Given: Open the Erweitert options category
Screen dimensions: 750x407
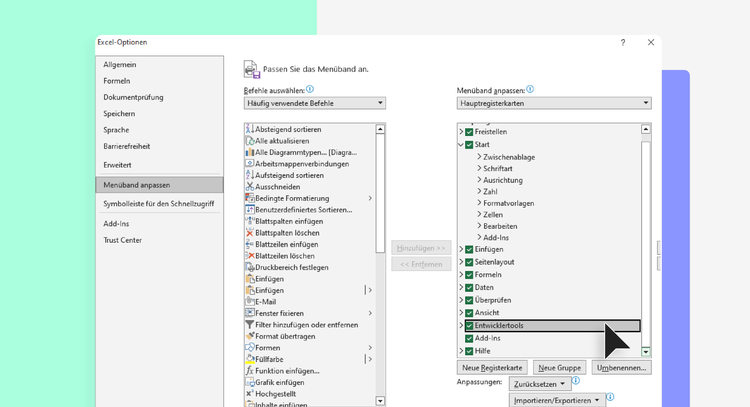Looking at the screenshot, I should (x=117, y=165).
